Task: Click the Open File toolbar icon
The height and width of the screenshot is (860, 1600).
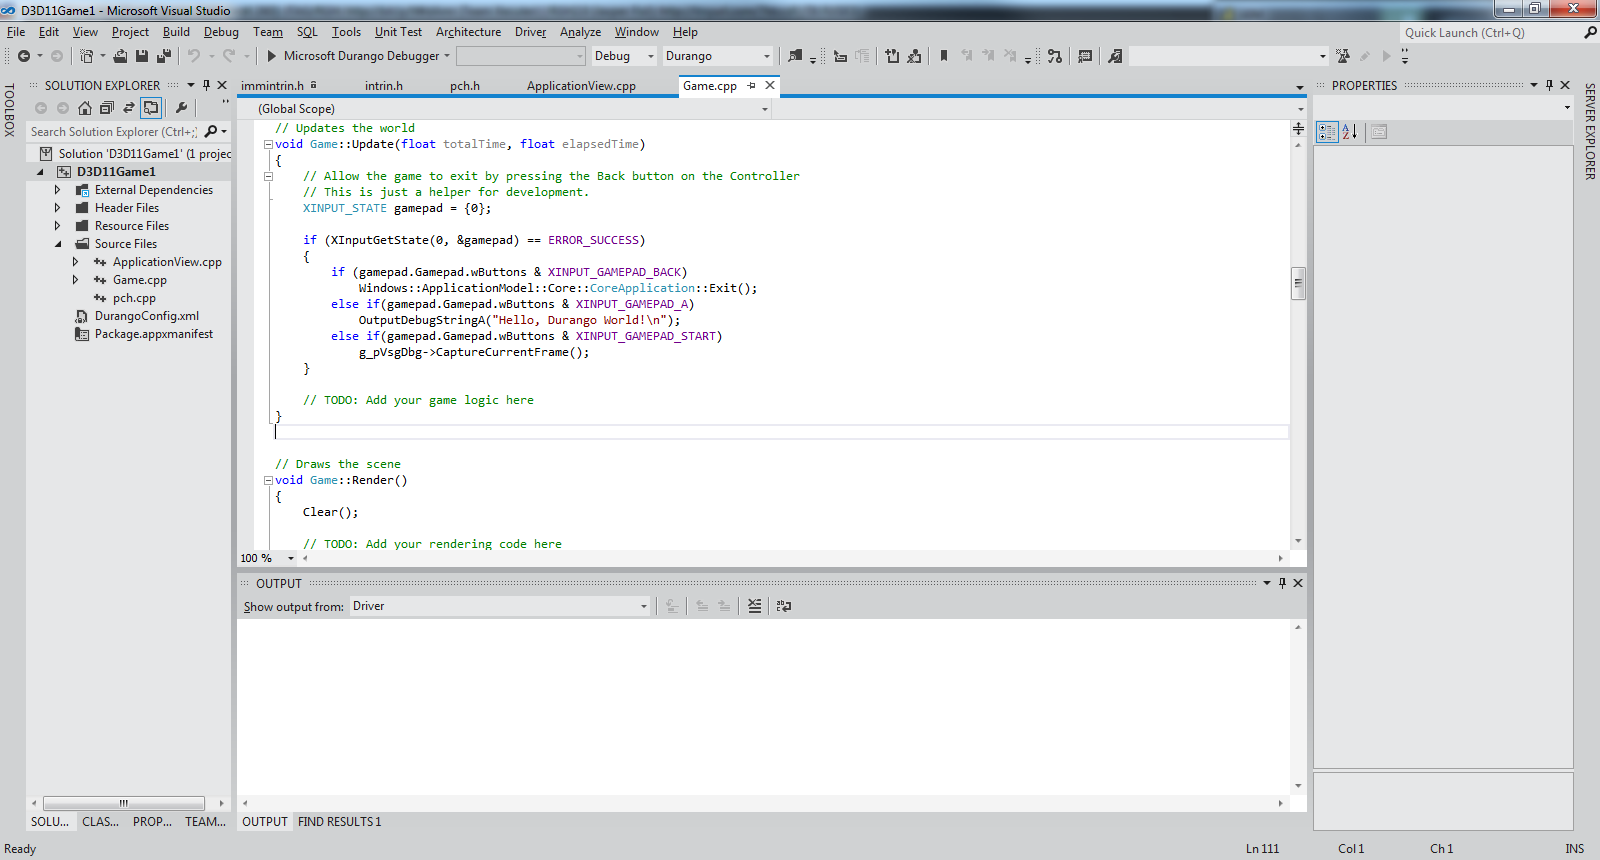Action: coord(120,56)
